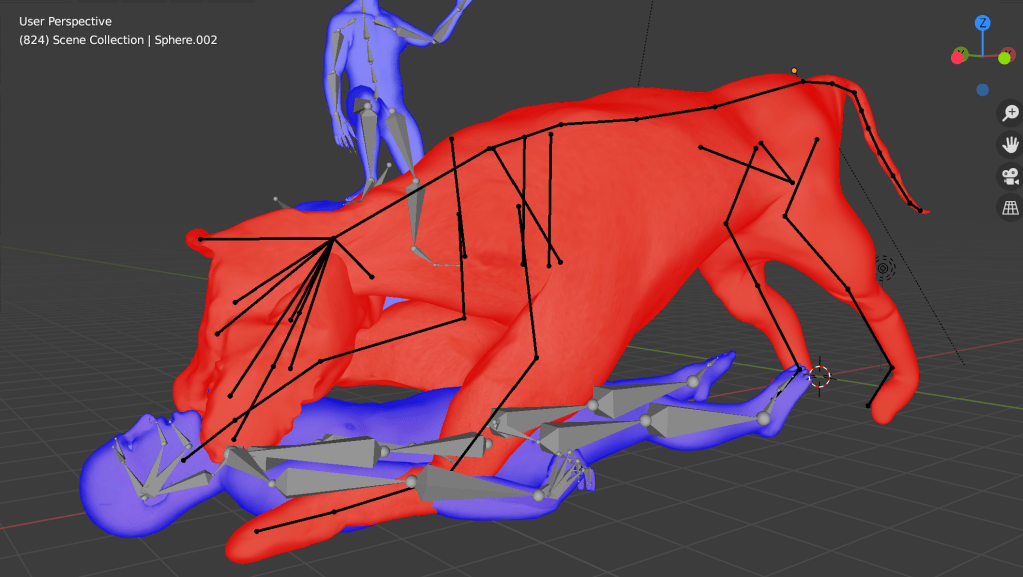Click the cow's horn bone tip

(x=201, y=239)
